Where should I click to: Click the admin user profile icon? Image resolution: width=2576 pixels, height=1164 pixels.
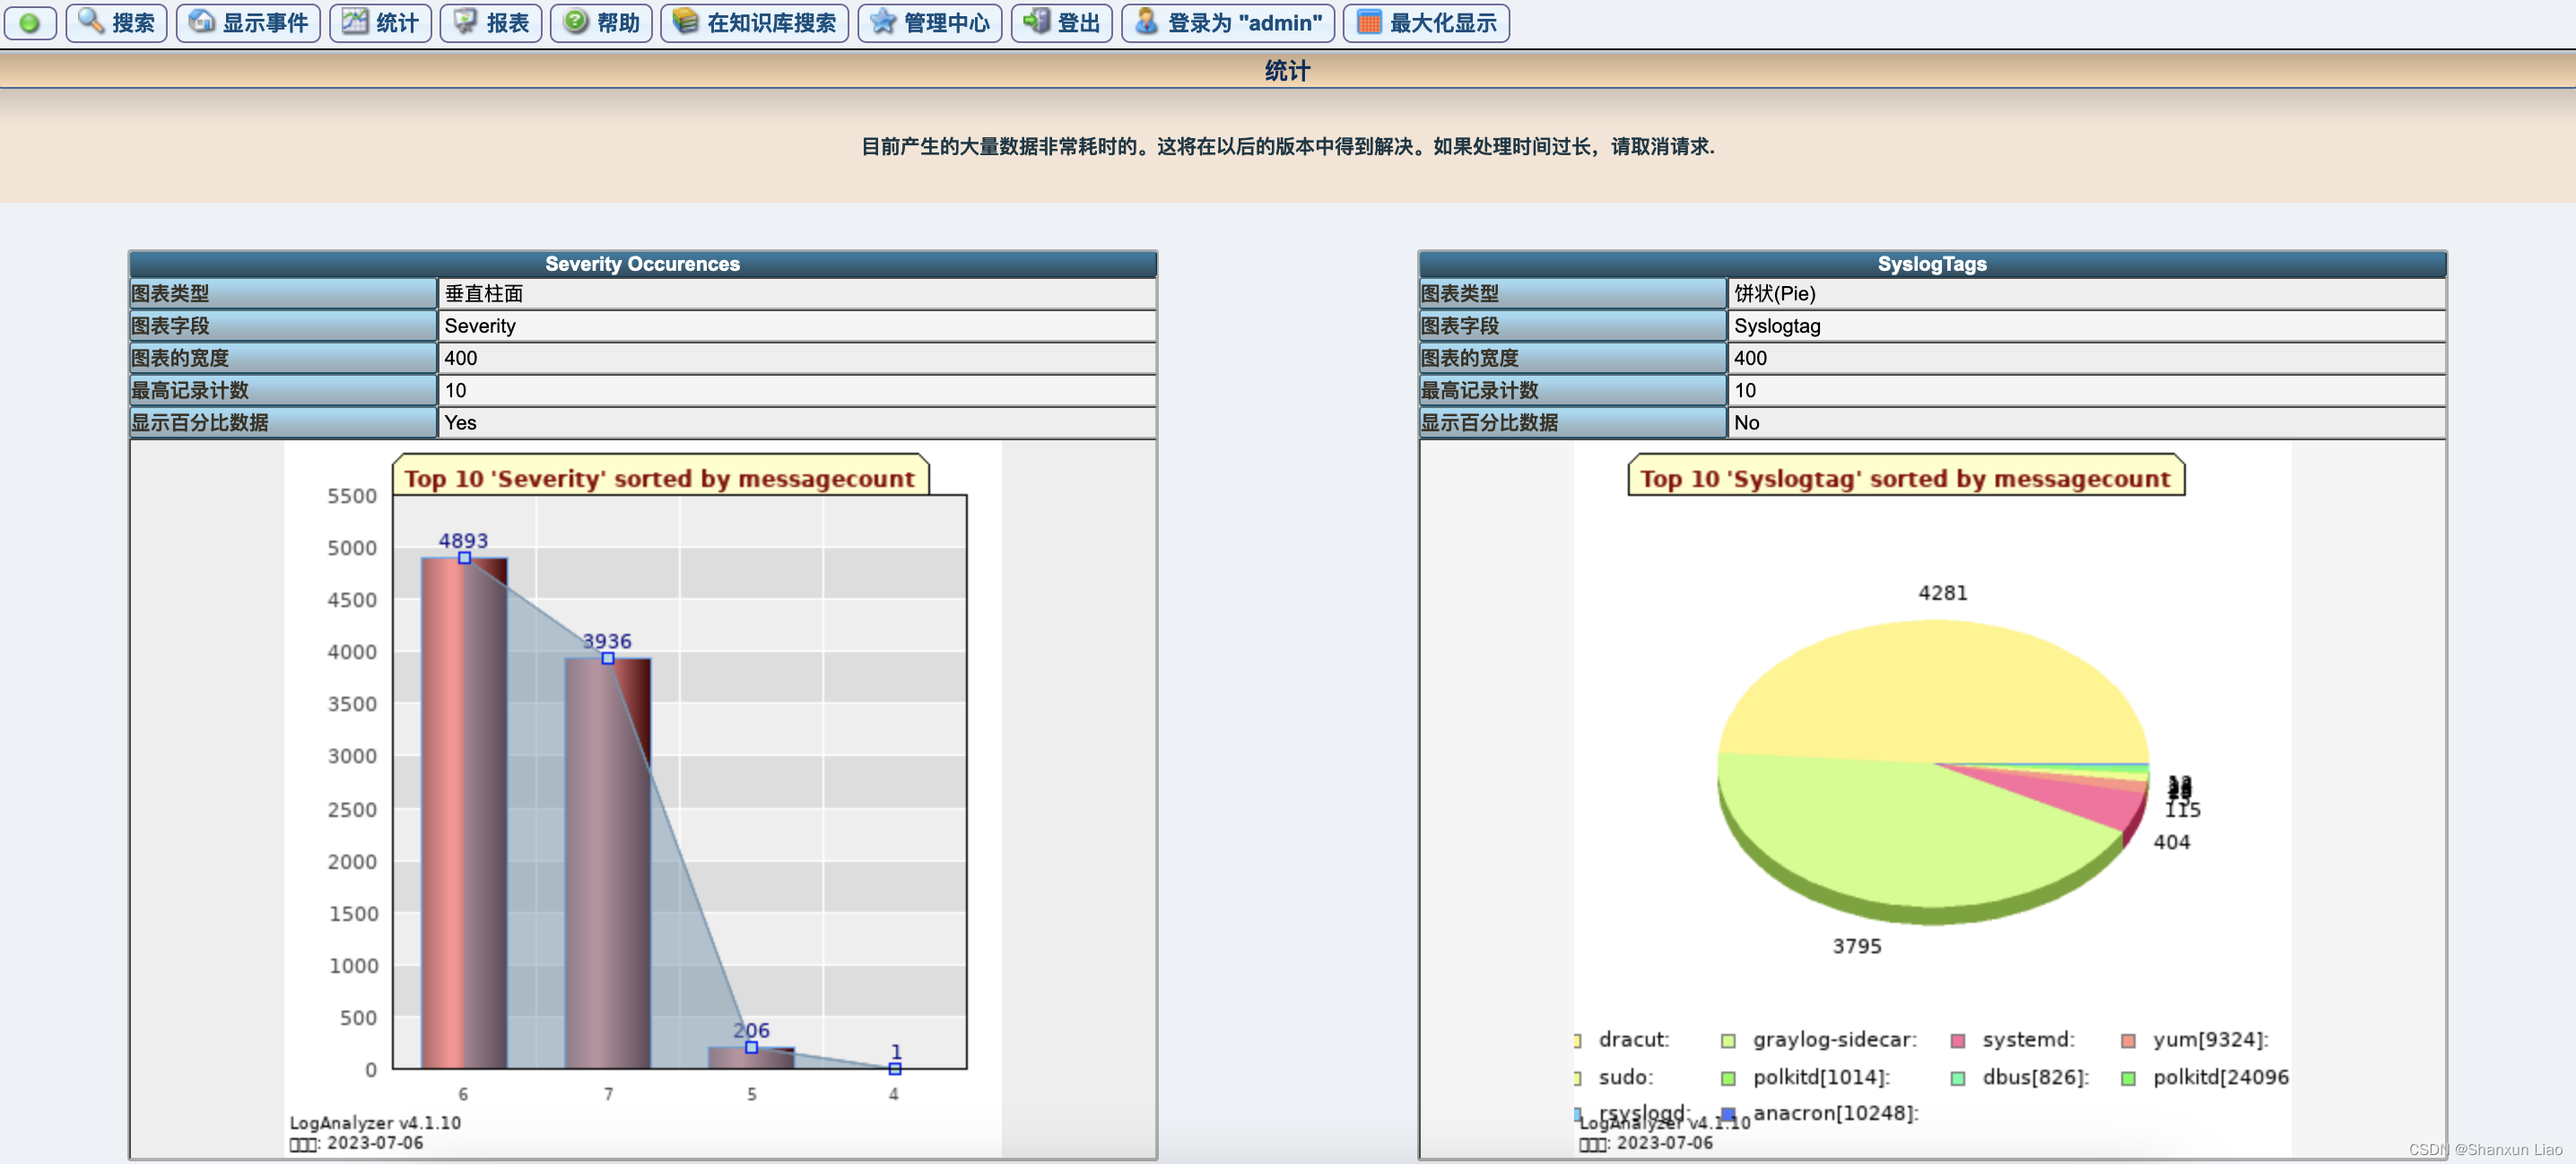[1146, 23]
